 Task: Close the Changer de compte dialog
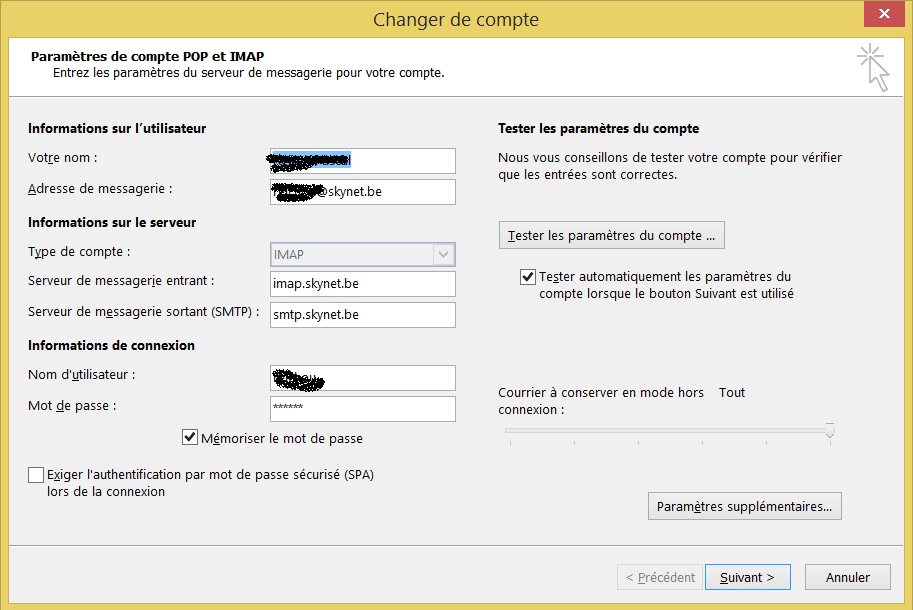click(x=881, y=16)
